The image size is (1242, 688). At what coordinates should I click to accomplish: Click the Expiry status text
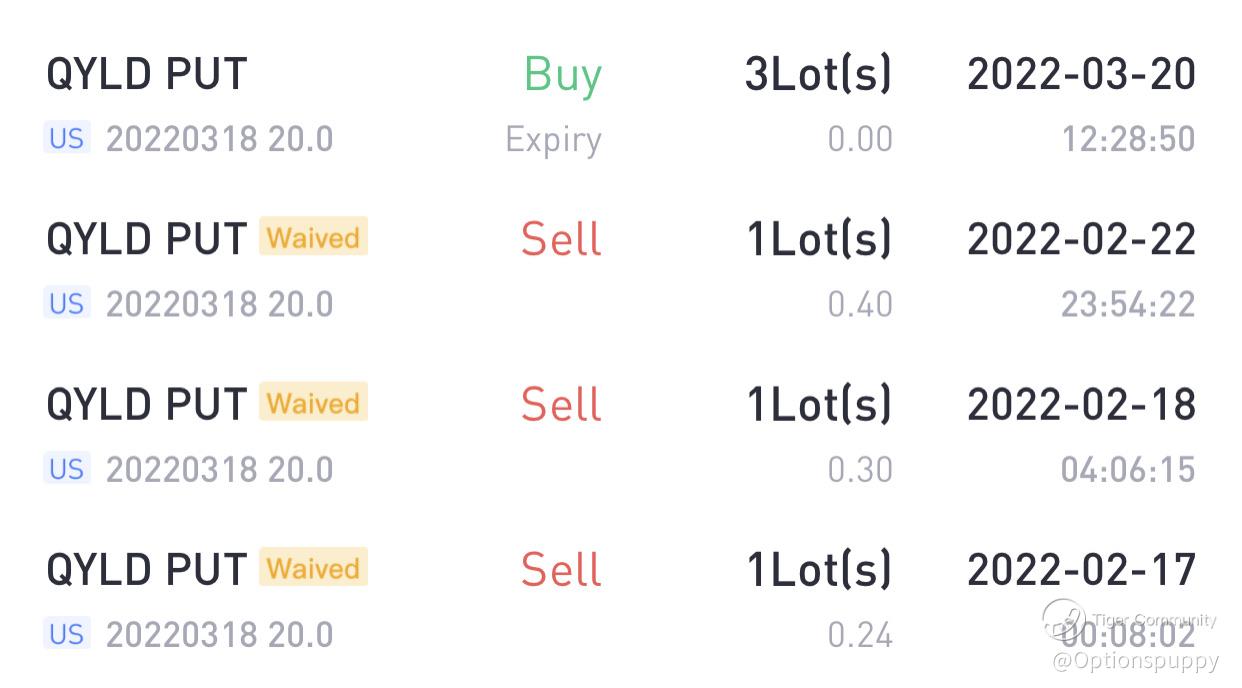point(553,140)
